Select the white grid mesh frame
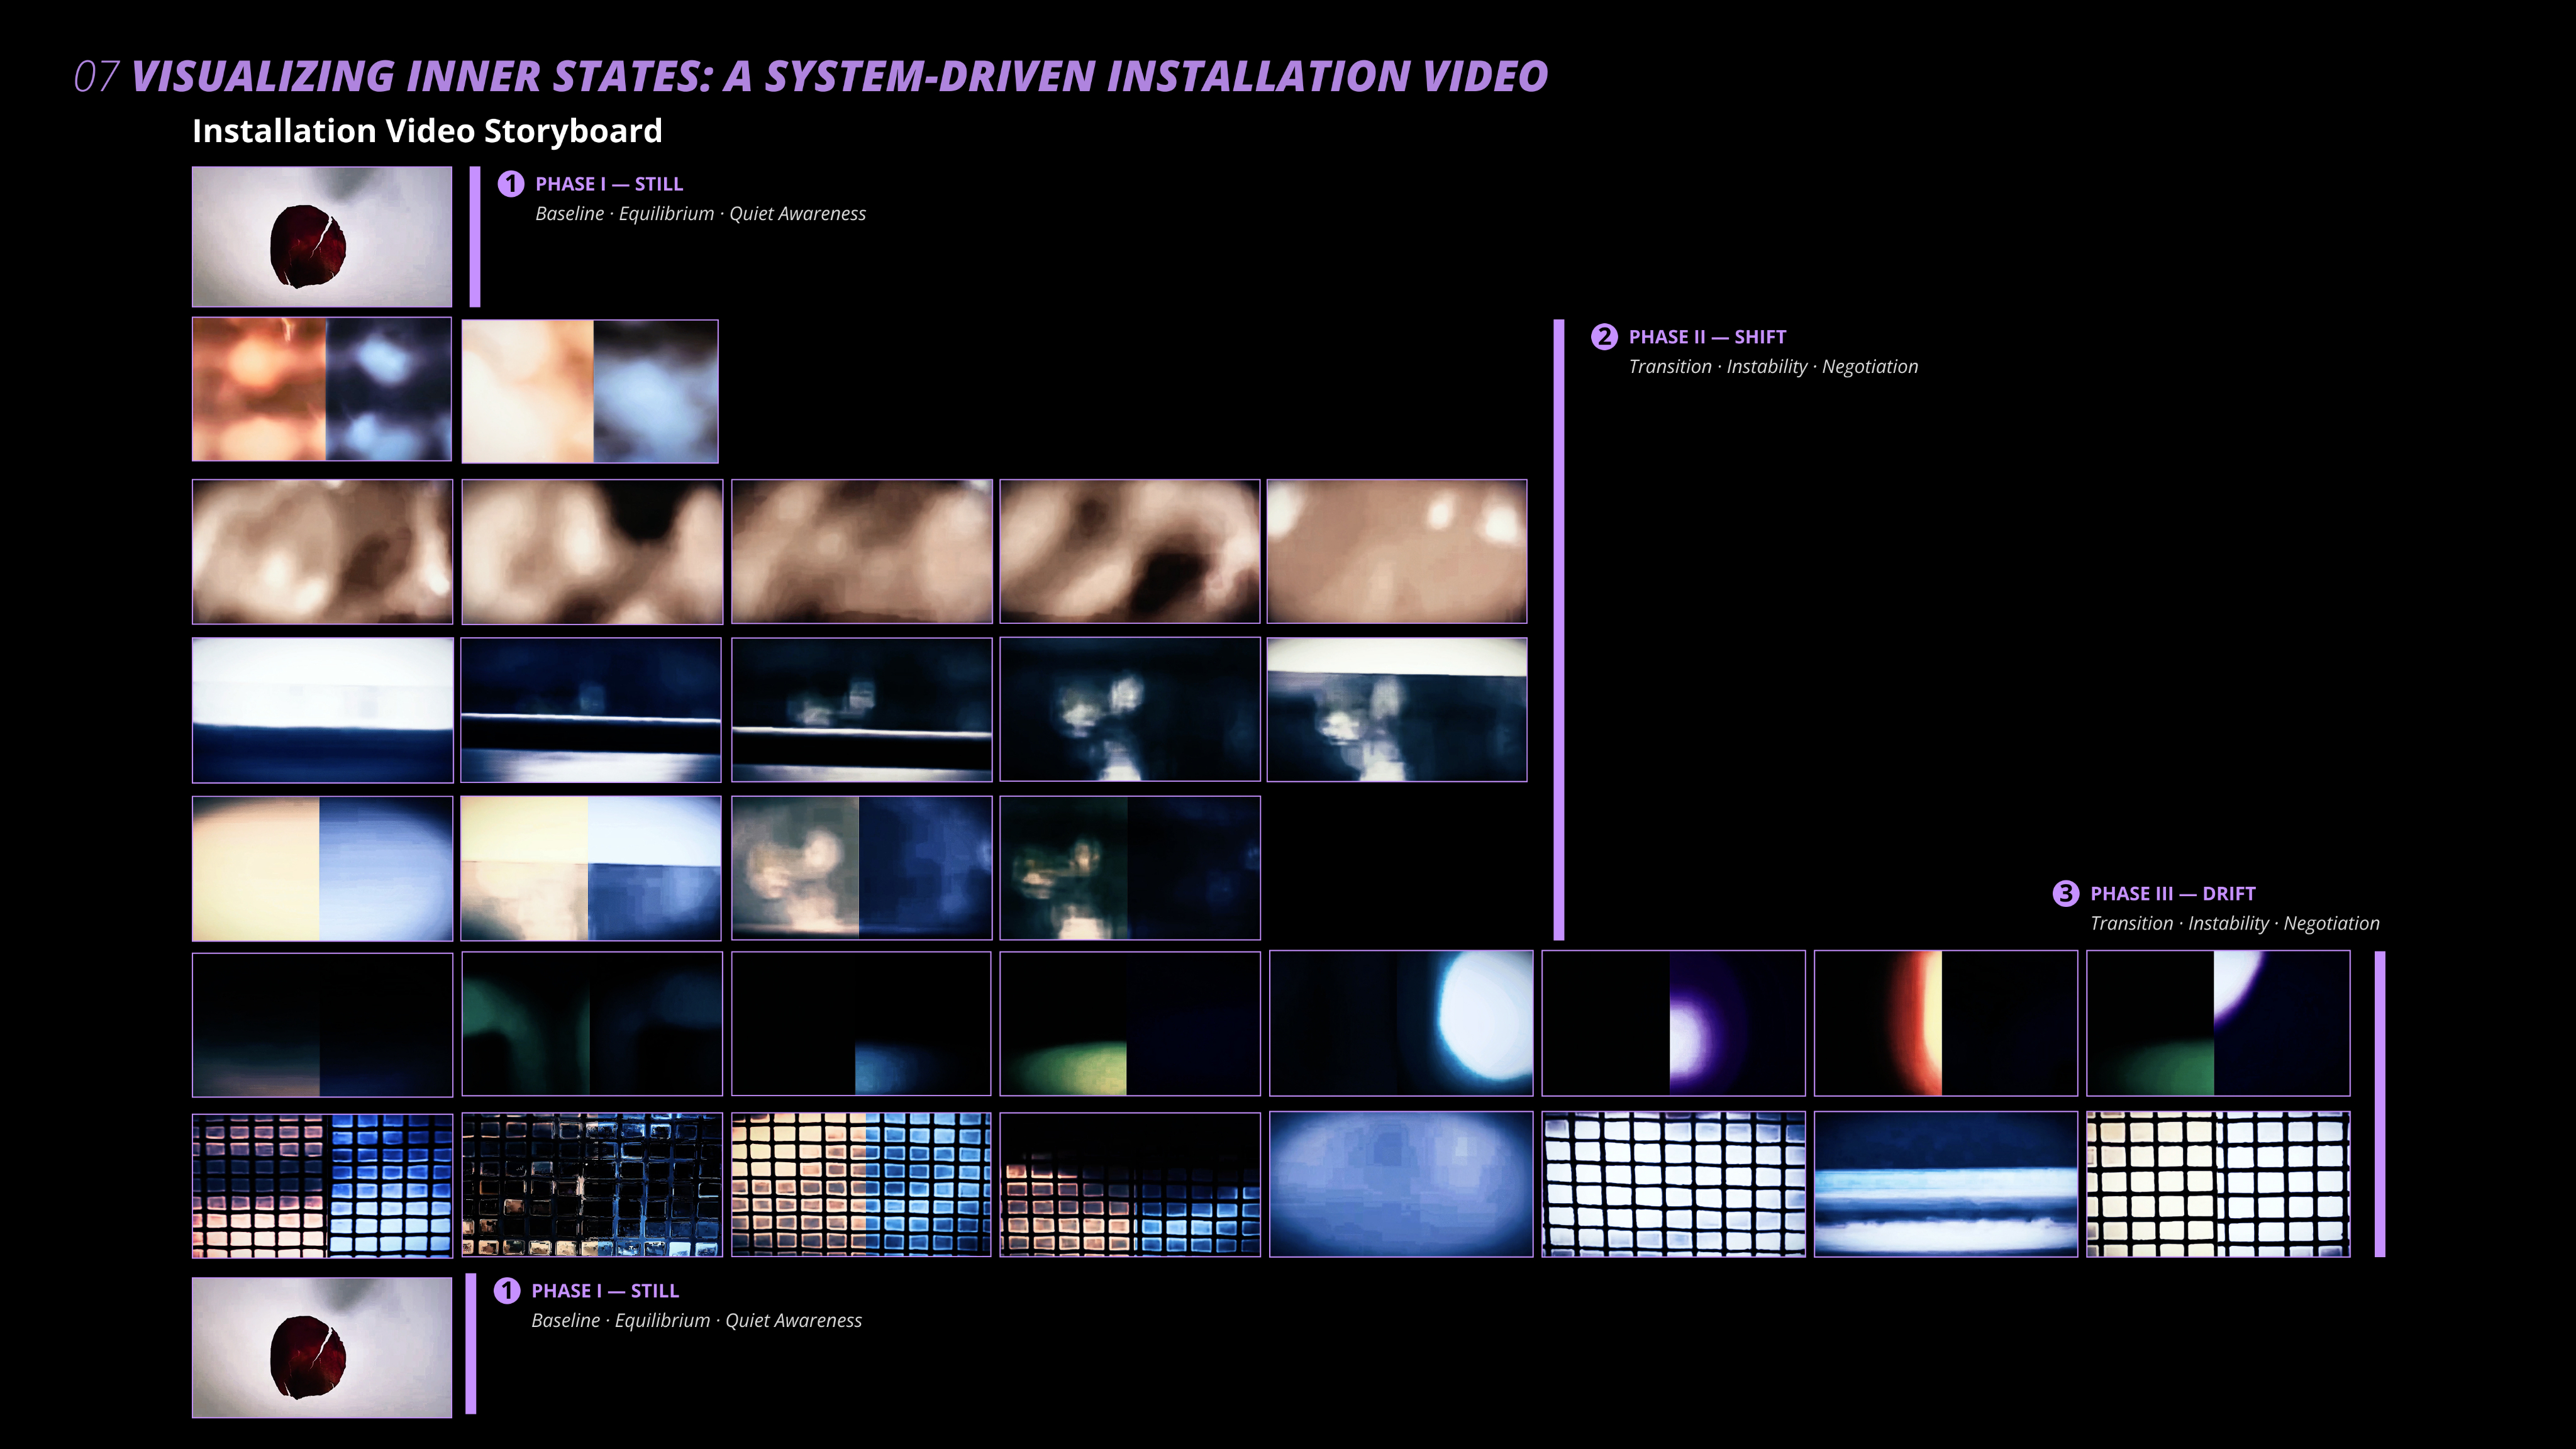This screenshot has width=2576, height=1449. (1673, 1184)
